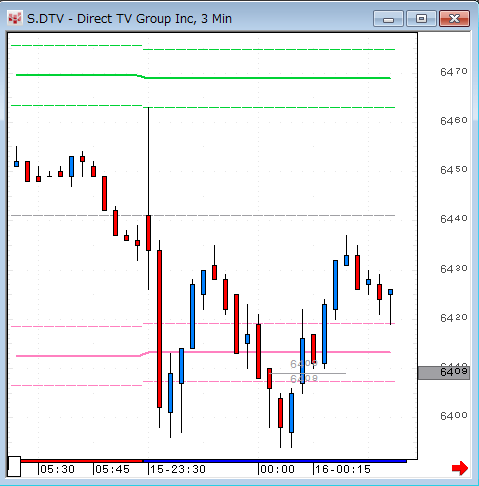
Task: Click the 6470 price scale label
Action: click(454, 71)
